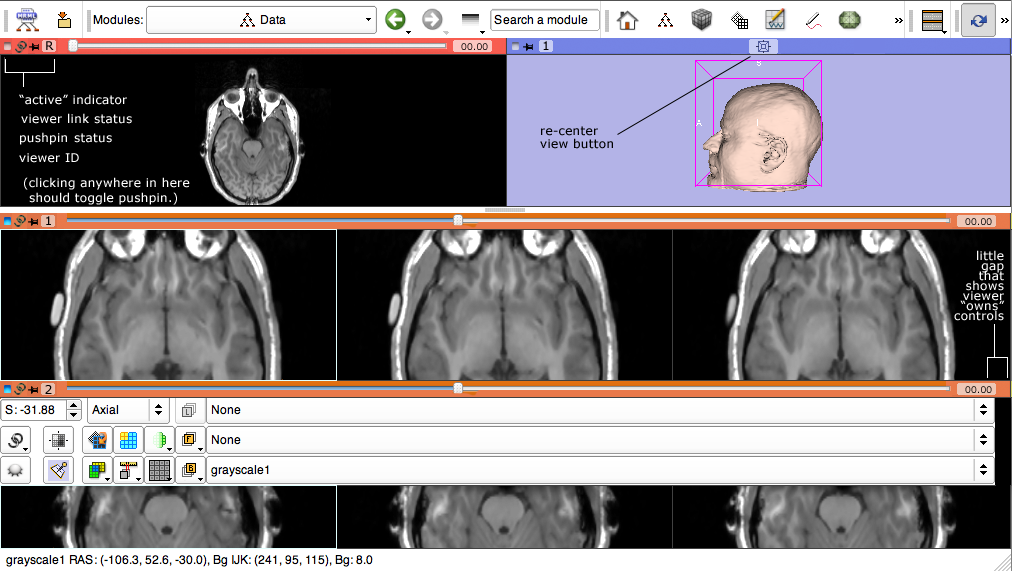This screenshot has width=1012, height=571.
Task: Go back to the previous module
Action: [x=396, y=20]
